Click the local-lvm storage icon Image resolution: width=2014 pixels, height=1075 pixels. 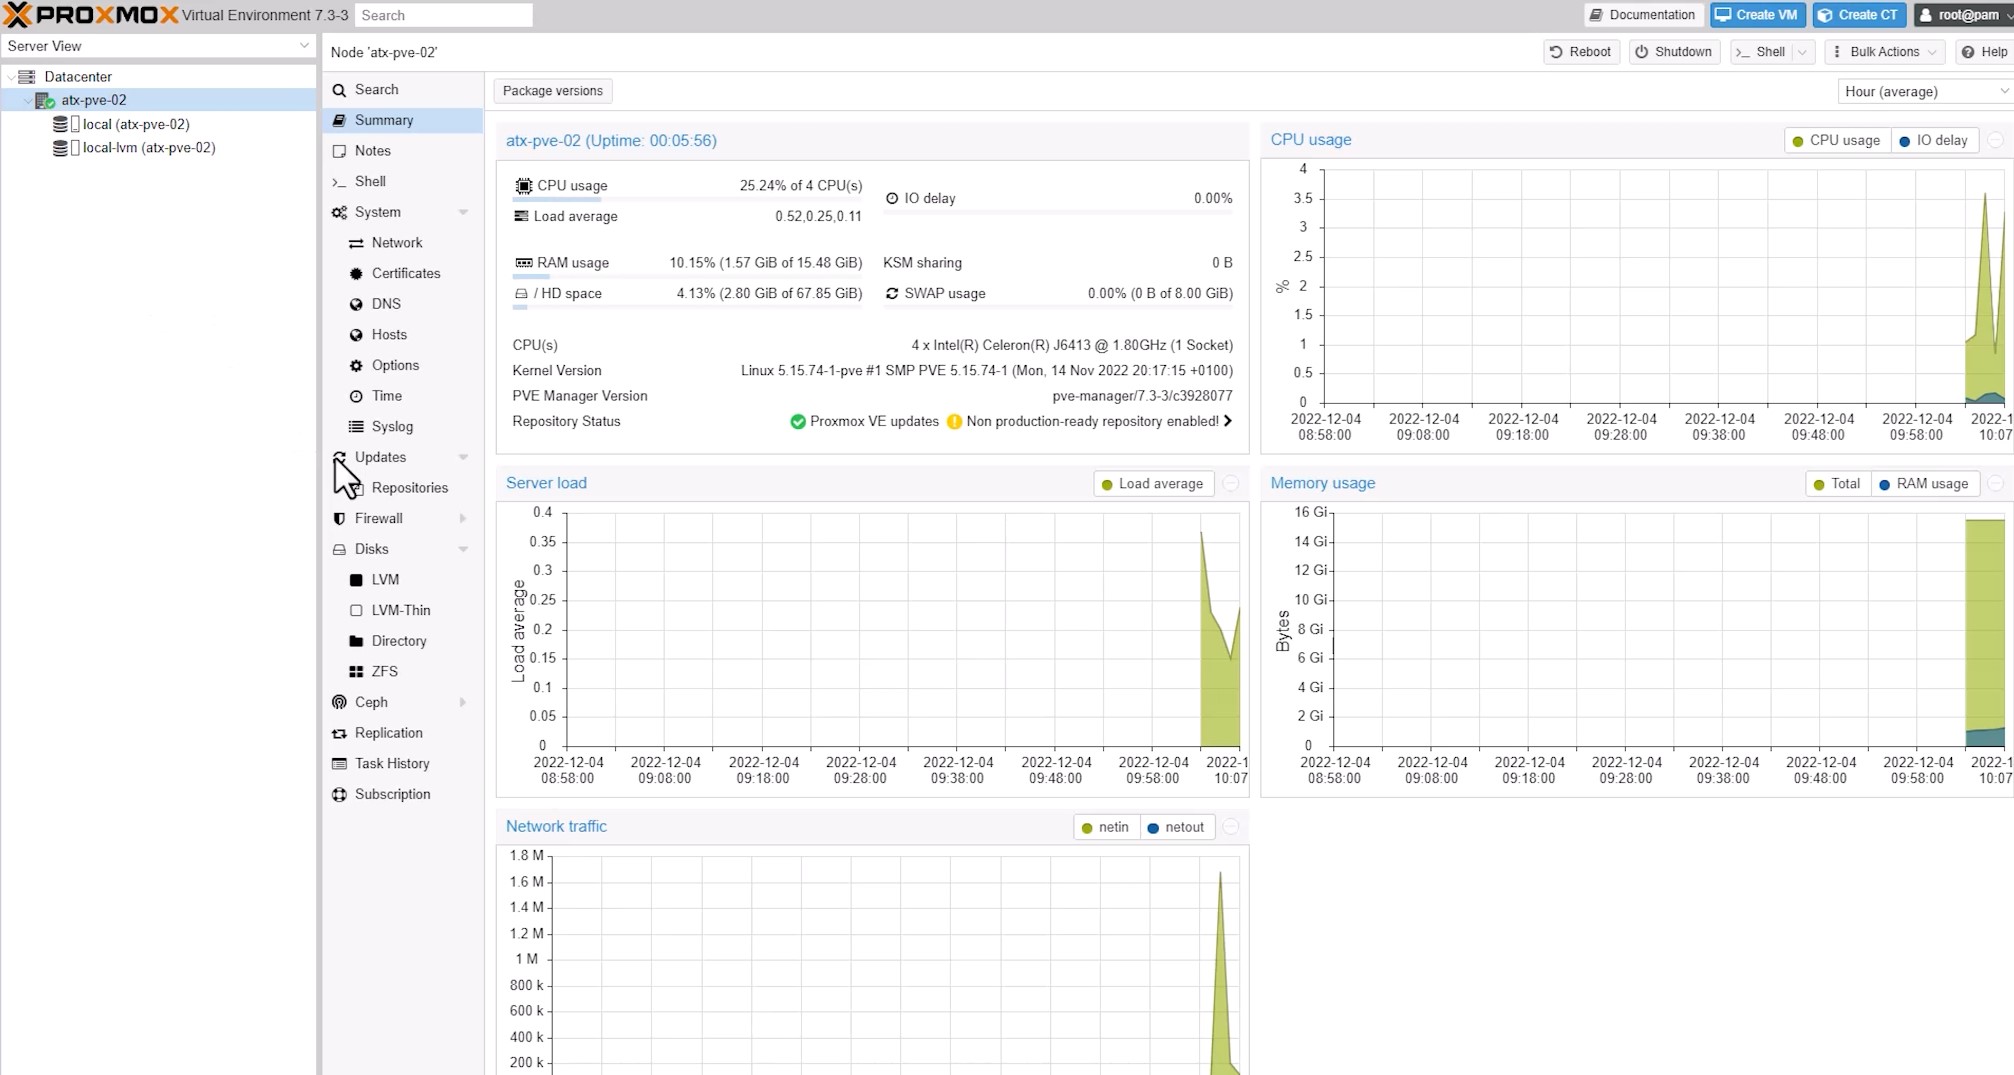tap(61, 148)
